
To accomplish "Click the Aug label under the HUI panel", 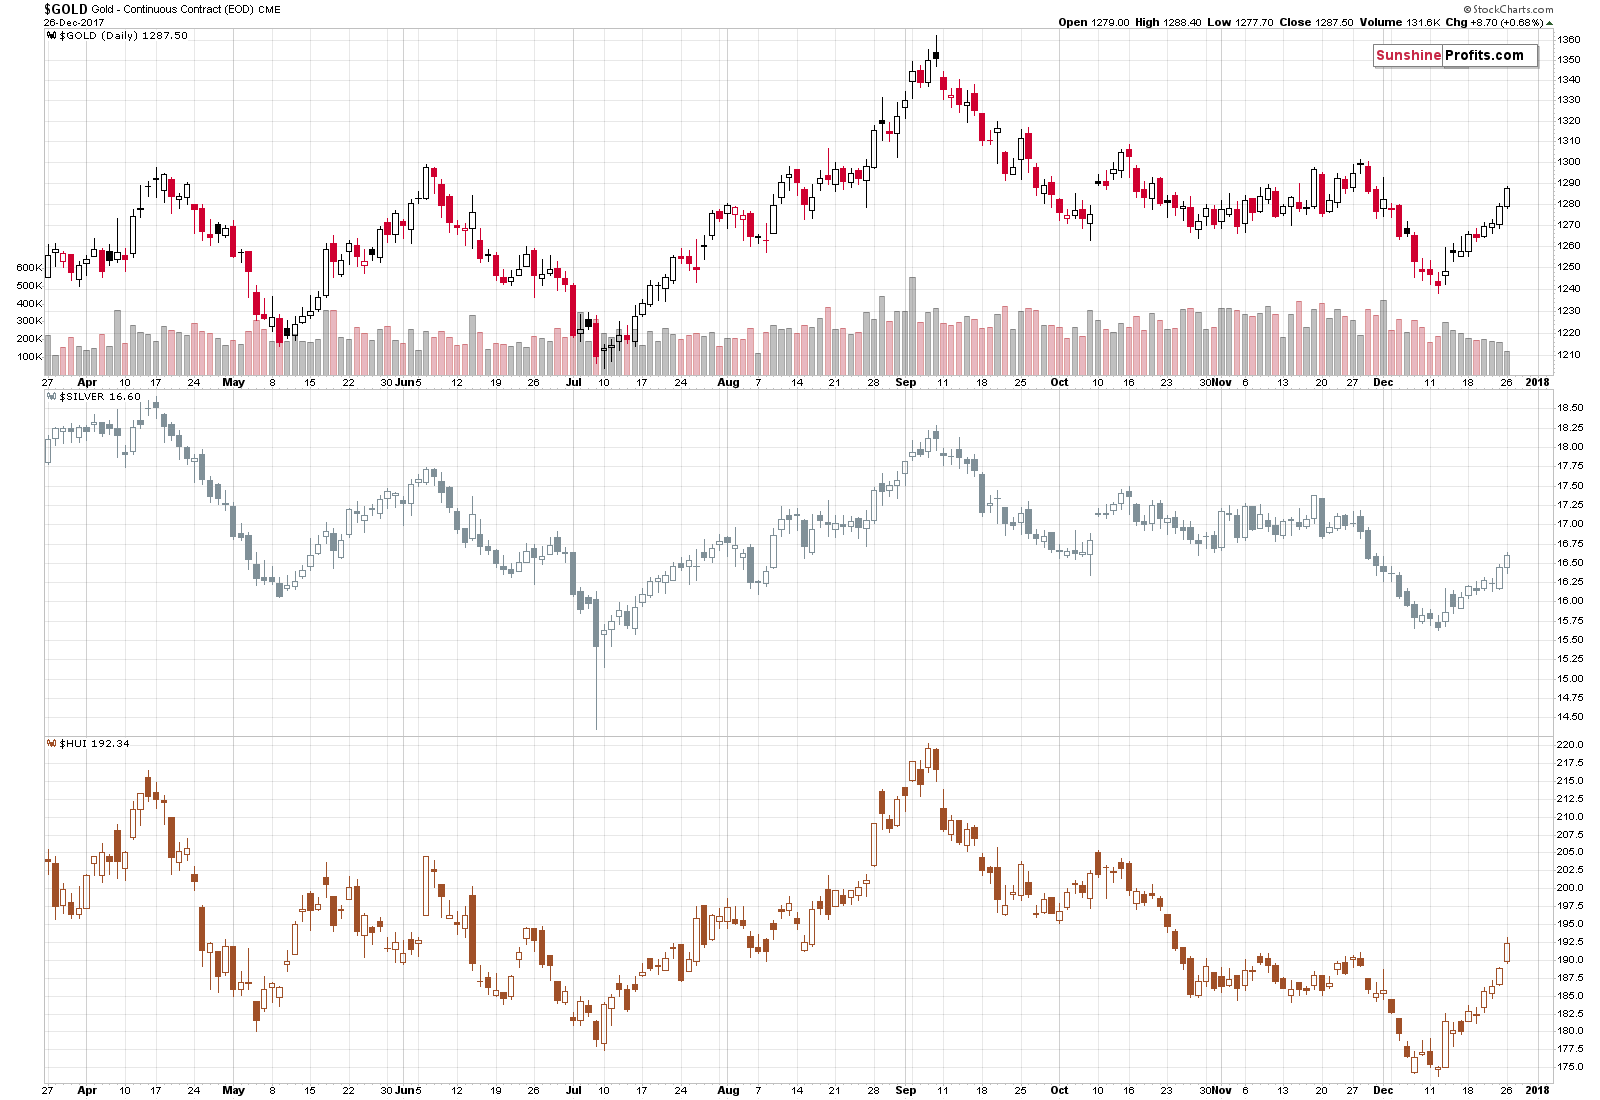I will (x=728, y=1090).
